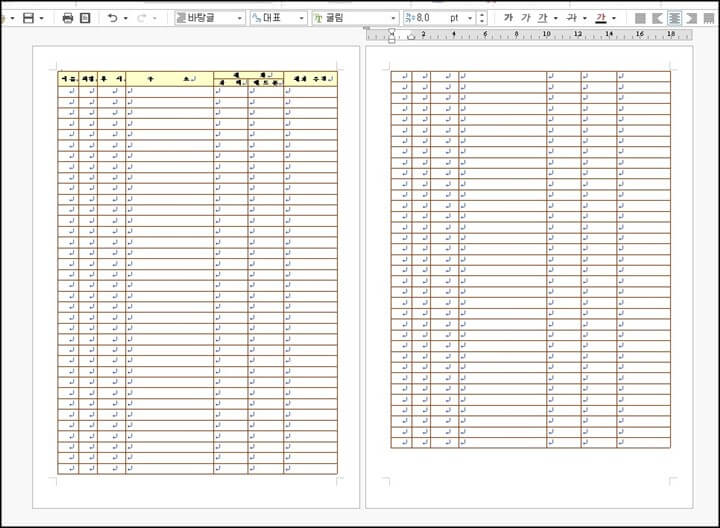Open the strikethrough dropdown arrow
The image size is (720, 528).
point(585,18)
